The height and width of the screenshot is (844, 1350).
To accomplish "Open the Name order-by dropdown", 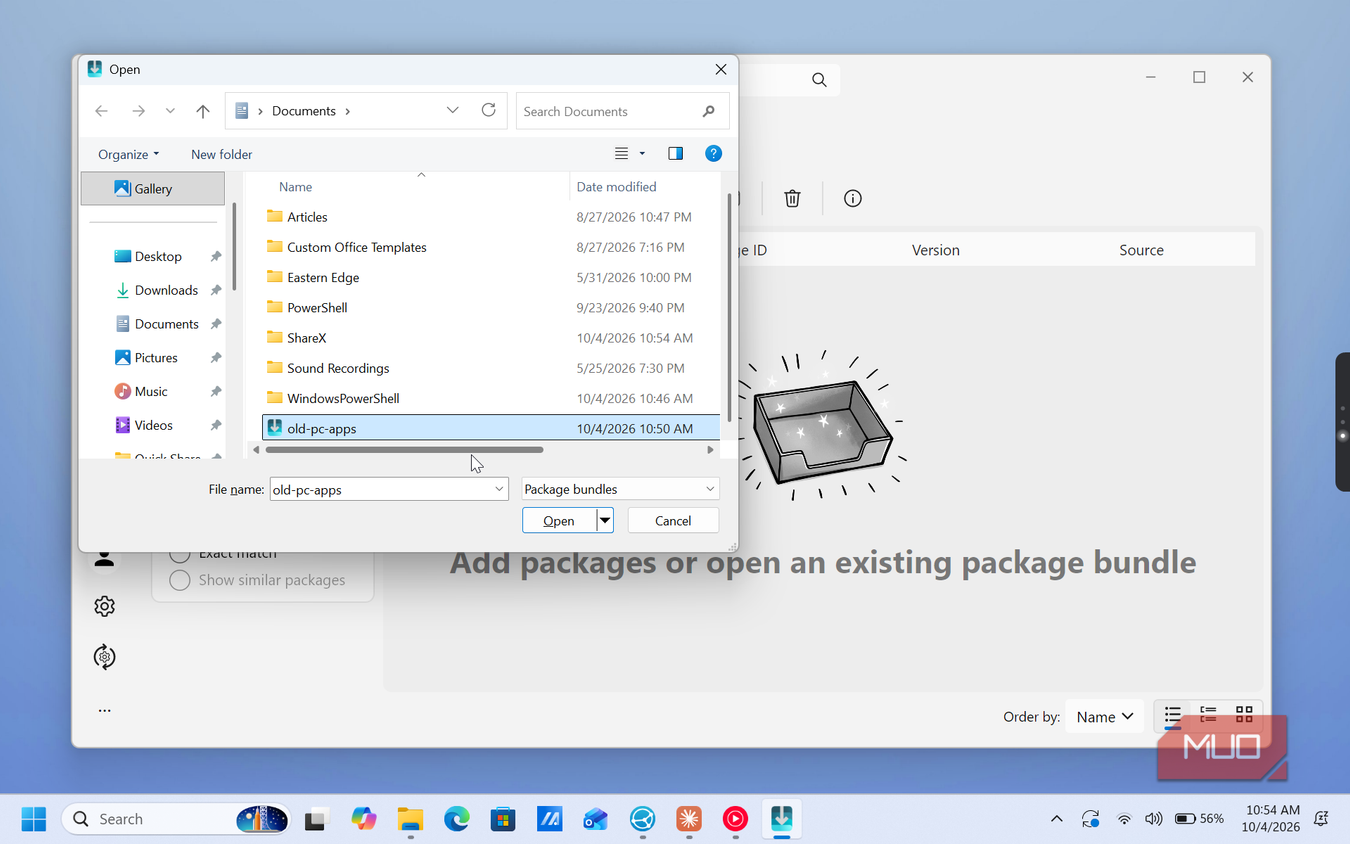I will 1104,716.
